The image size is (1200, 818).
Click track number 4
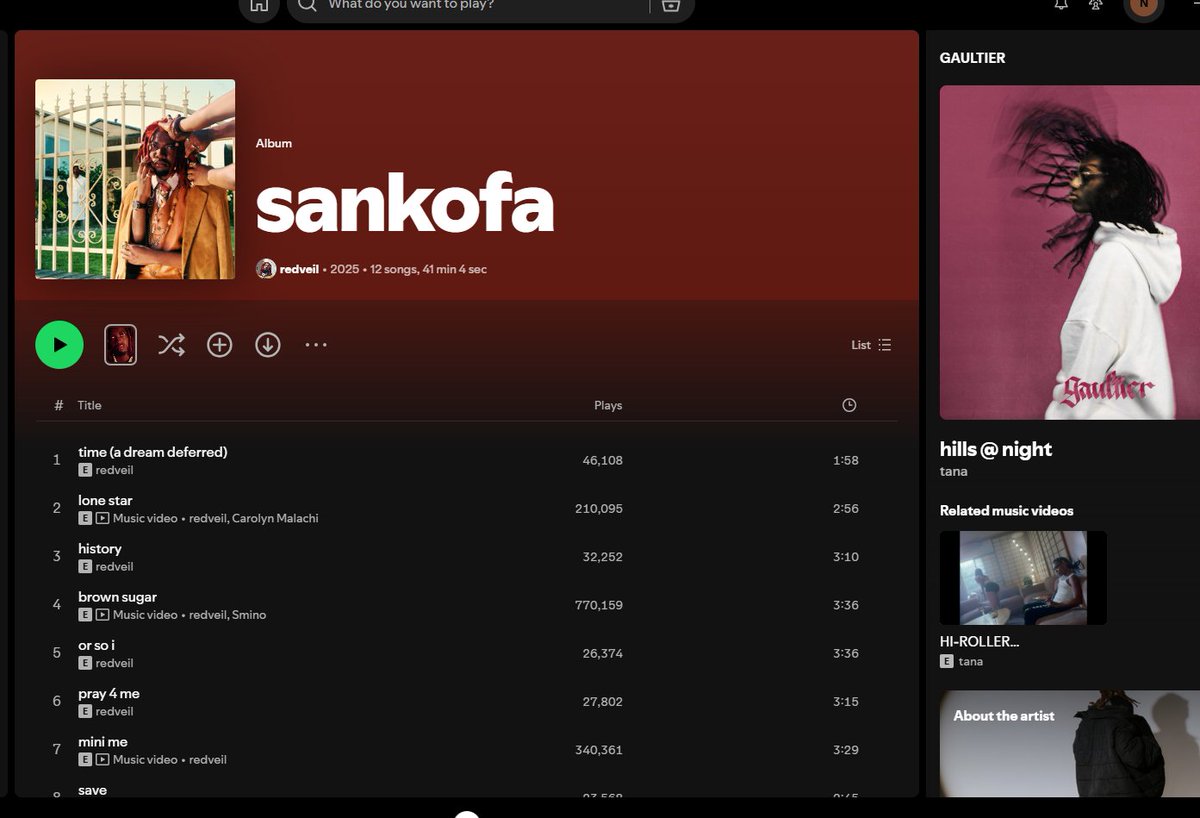pyautogui.click(x=57, y=605)
